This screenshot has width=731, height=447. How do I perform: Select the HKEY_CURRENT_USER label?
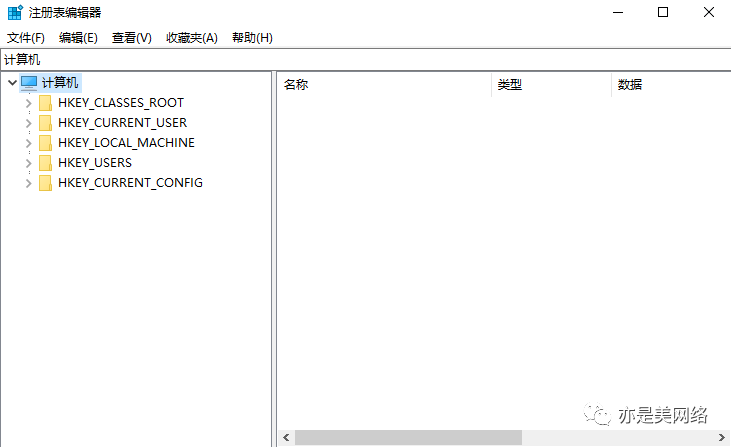[x=122, y=123]
